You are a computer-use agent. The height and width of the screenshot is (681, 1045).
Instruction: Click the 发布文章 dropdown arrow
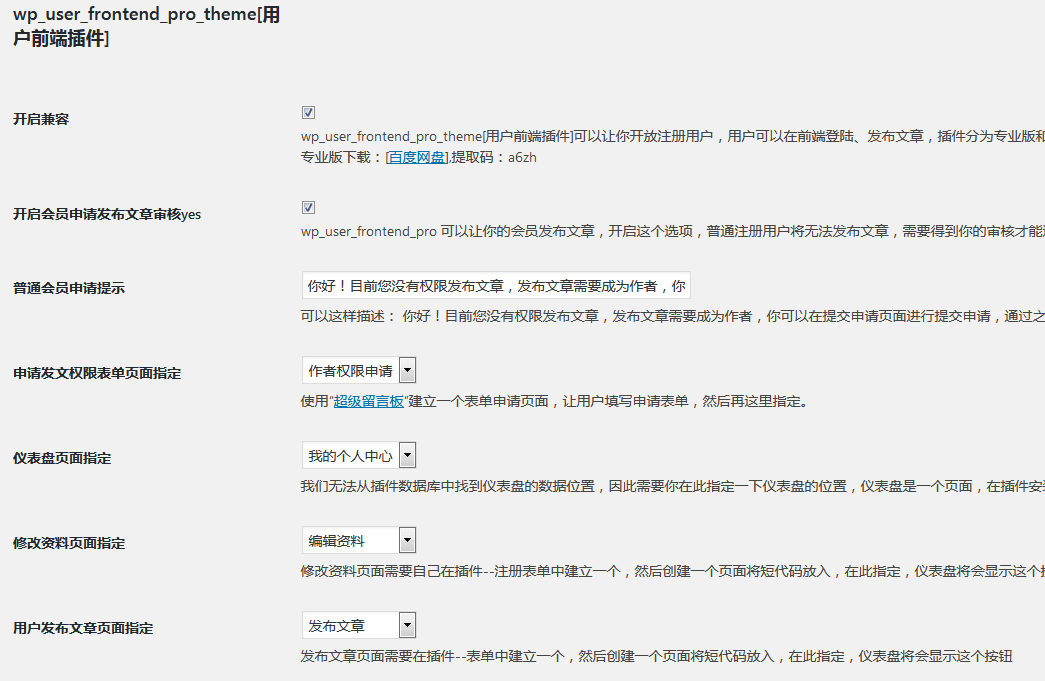coord(406,624)
